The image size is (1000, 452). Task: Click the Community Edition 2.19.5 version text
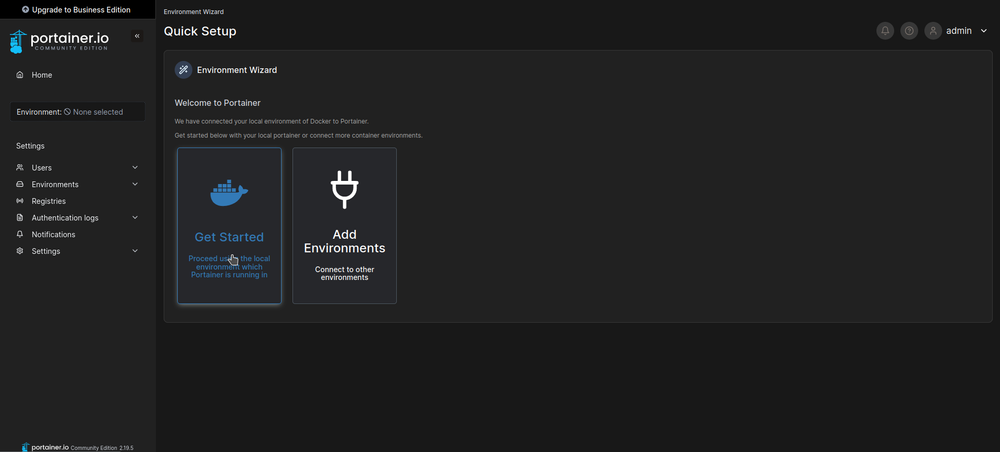[102, 448]
